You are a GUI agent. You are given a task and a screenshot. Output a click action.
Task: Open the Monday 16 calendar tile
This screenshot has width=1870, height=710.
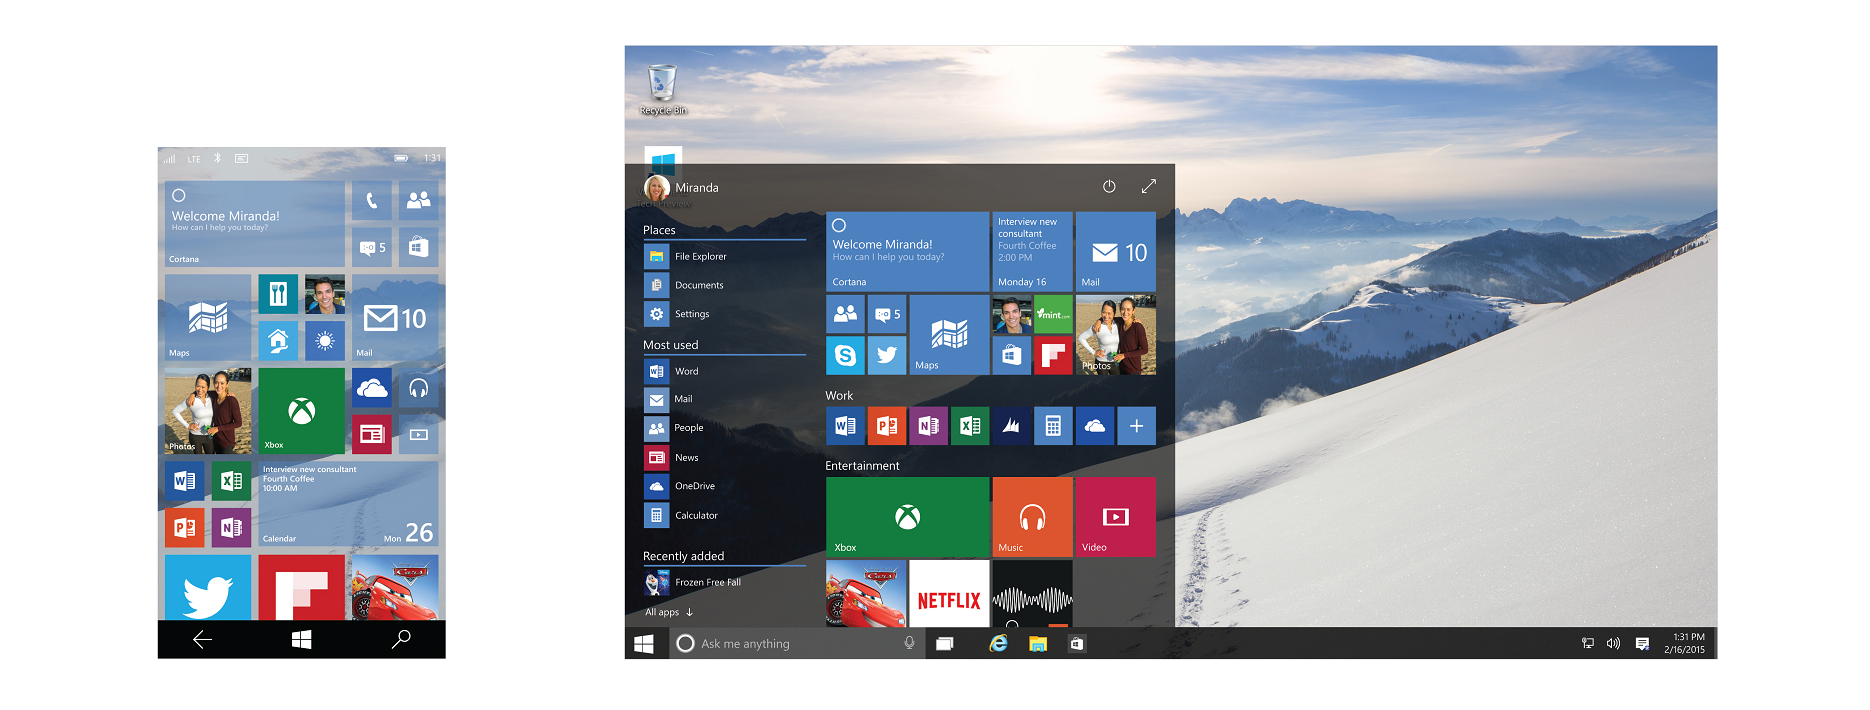(x=1032, y=252)
